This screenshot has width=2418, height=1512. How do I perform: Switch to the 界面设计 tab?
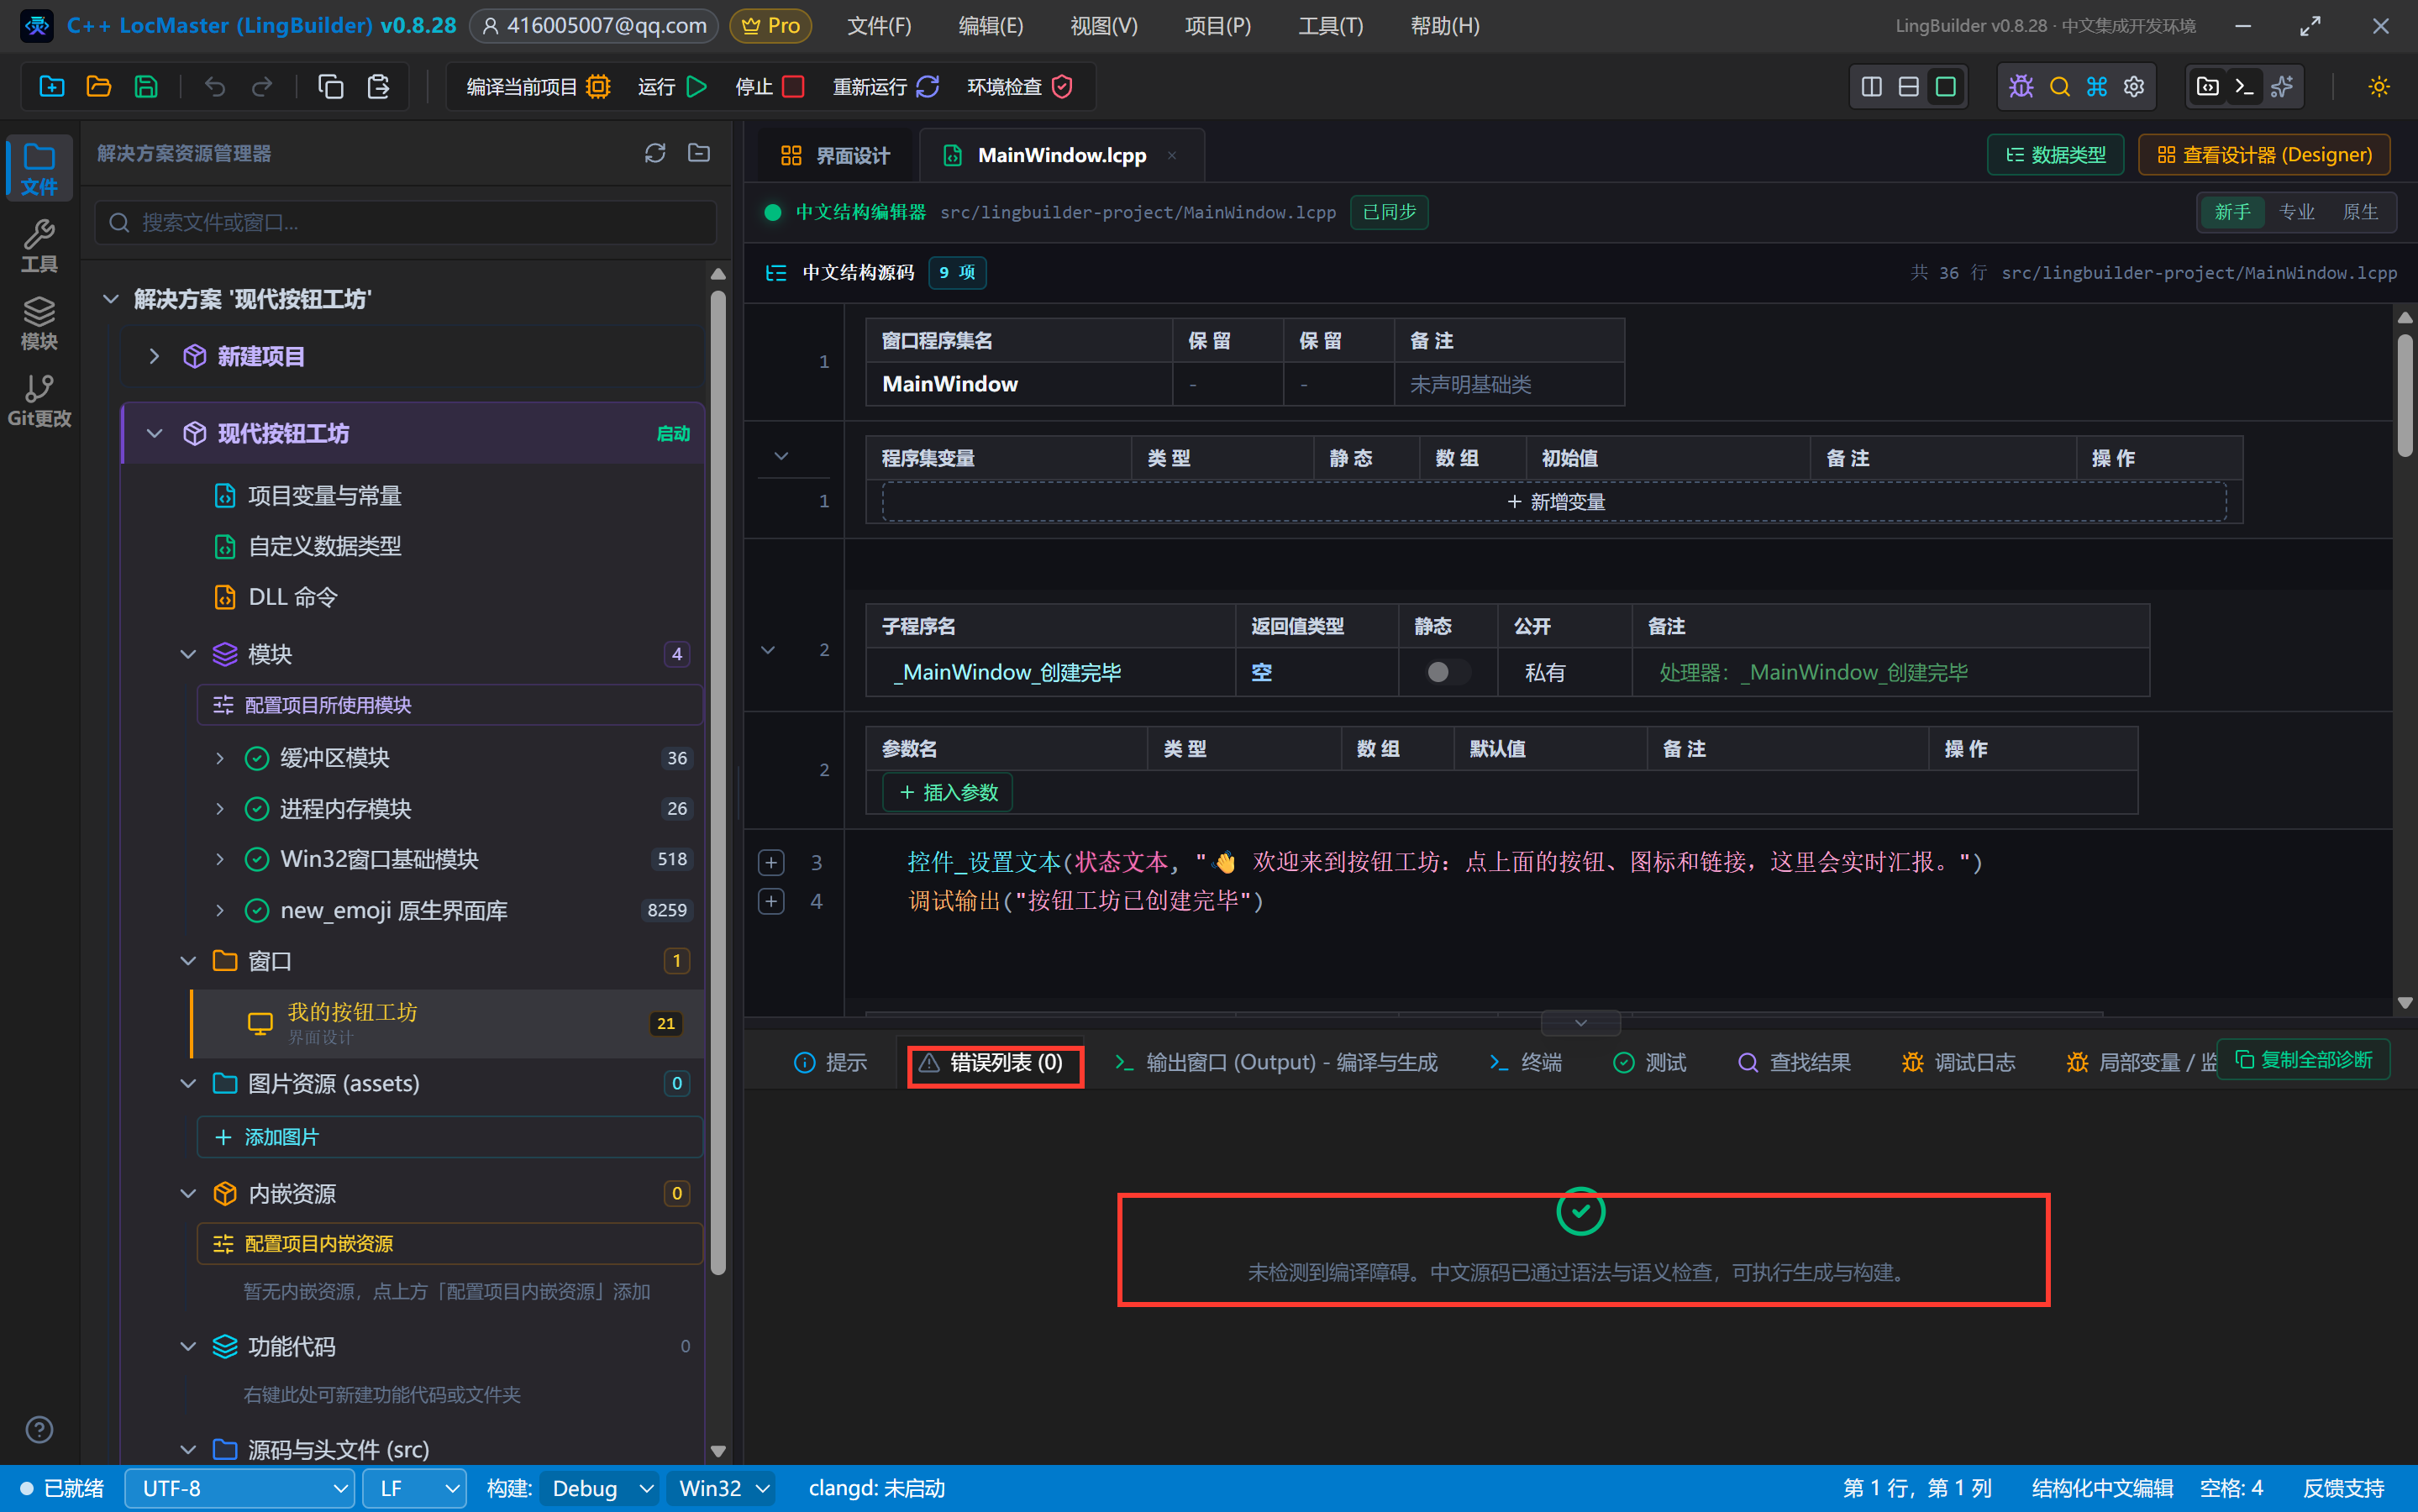pyautogui.click(x=834, y=155)
